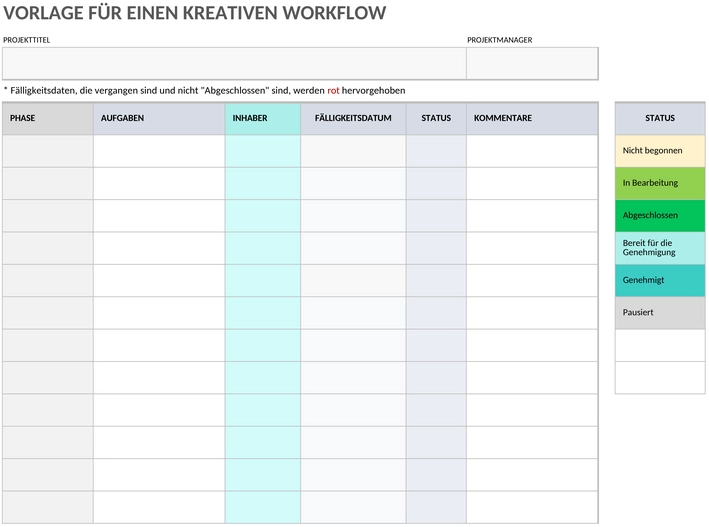
Task: Select the AUFGABEN column header
Action: click(159, 119)
